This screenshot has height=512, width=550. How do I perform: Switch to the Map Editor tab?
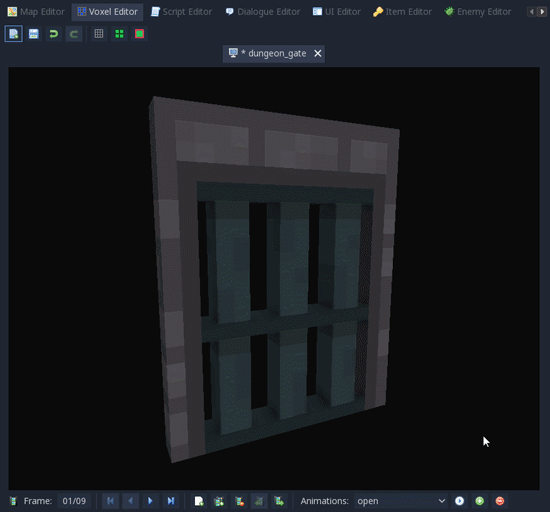click(x=36, y=12)
